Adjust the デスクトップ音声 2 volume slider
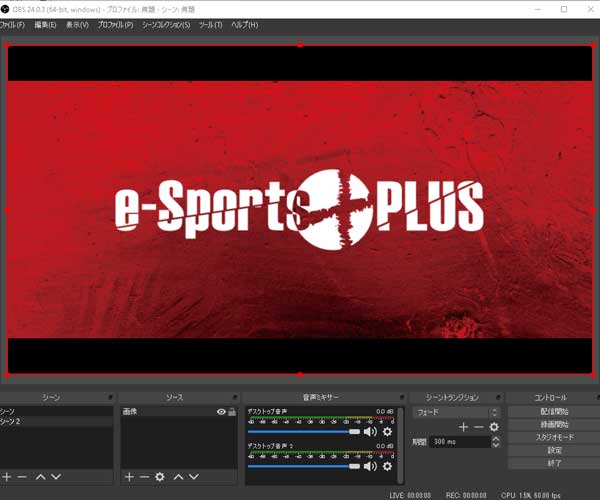This screenshot has width=600, height=500. tap(304, 466)
